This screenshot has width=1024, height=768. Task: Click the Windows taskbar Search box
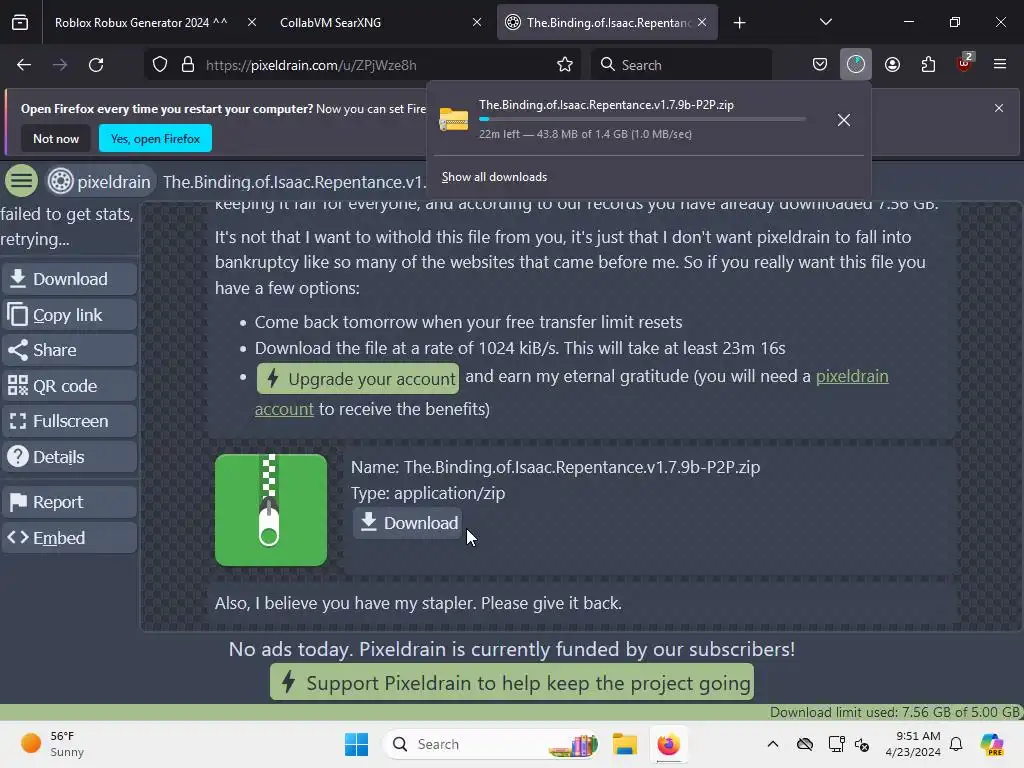(x=492, y=744)
